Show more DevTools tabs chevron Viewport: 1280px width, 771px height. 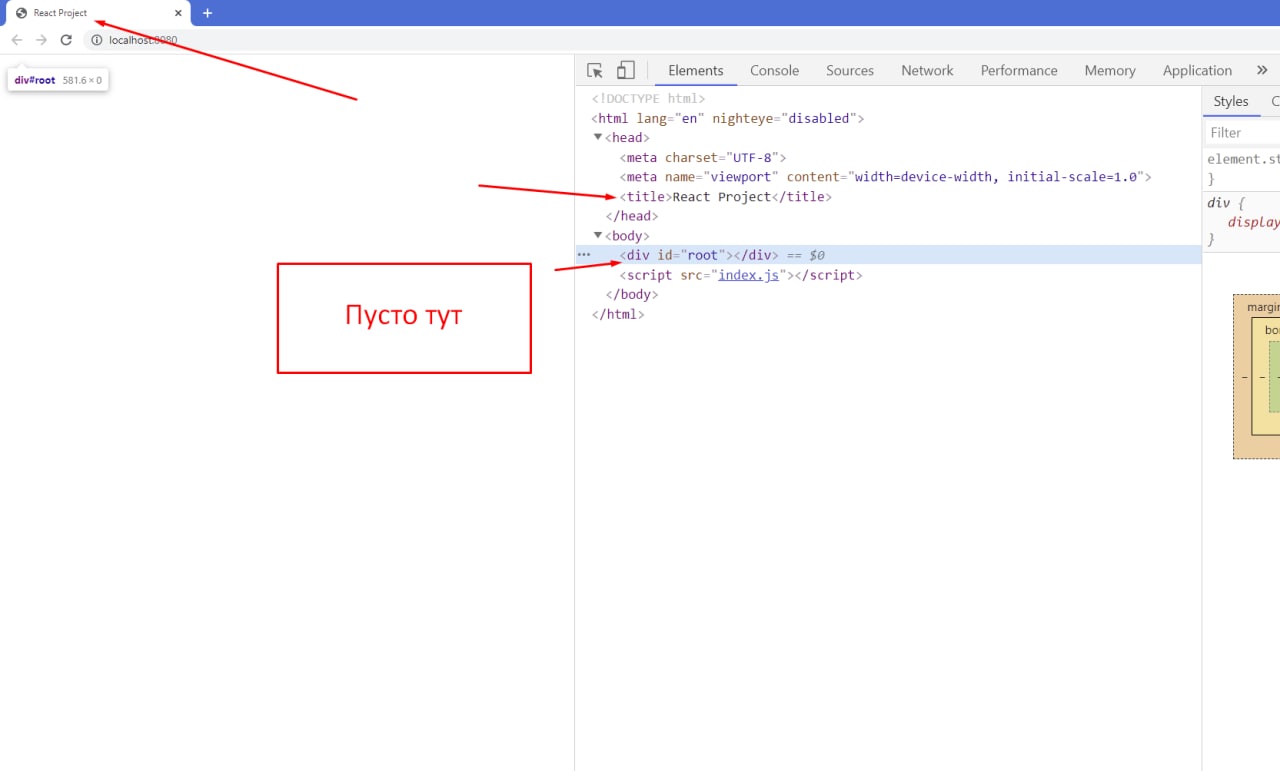1262,70
